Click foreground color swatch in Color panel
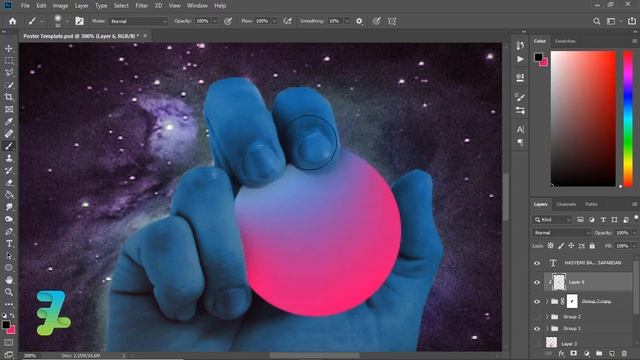 [538, 57]
